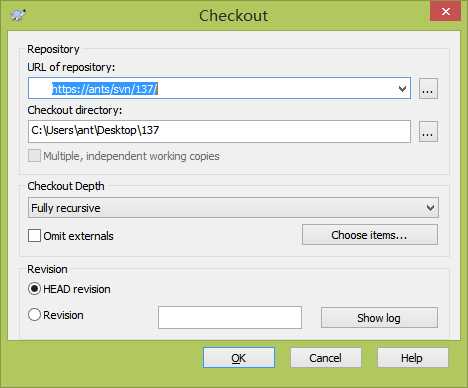This screenshot has width=468, height=388.
Task: Confirm the checkout with the OK button
Action: pyautogui.click(x=239, y=358)
